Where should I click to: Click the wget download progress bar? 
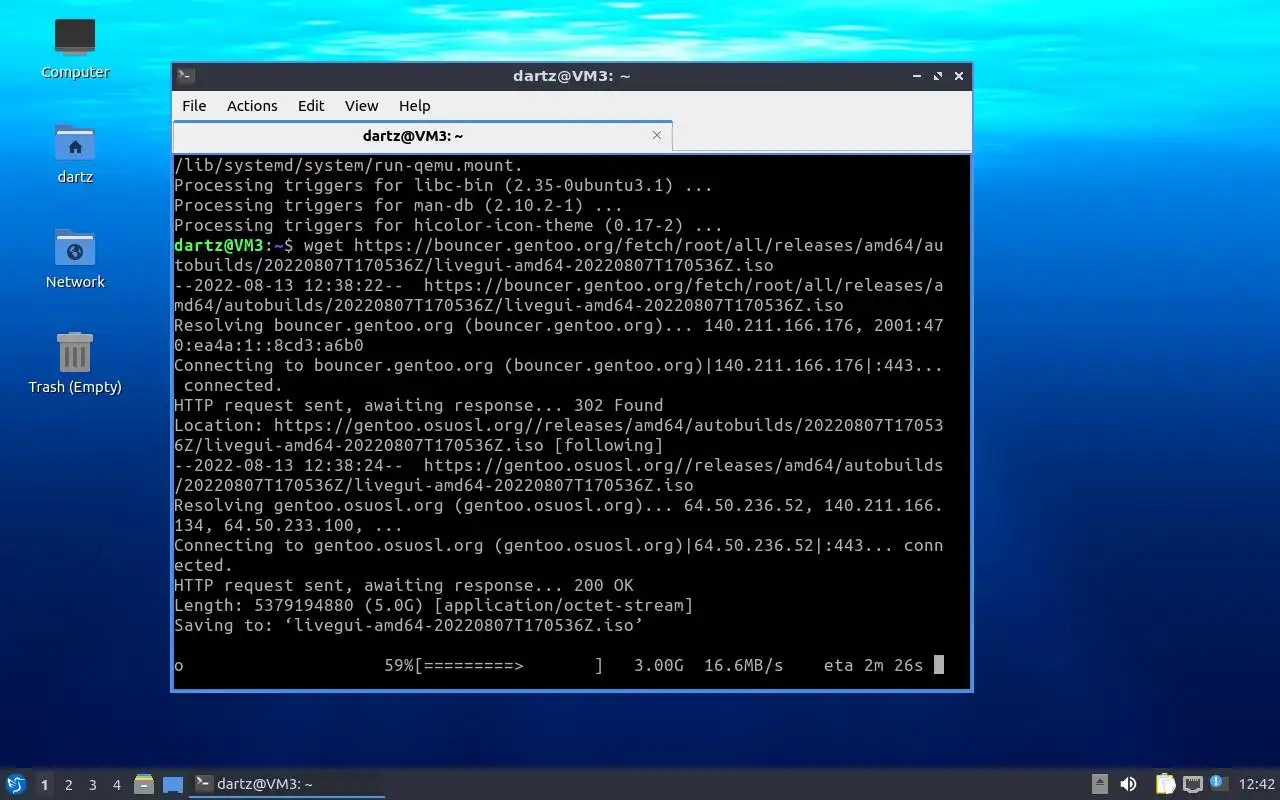[x=509, y=665]
